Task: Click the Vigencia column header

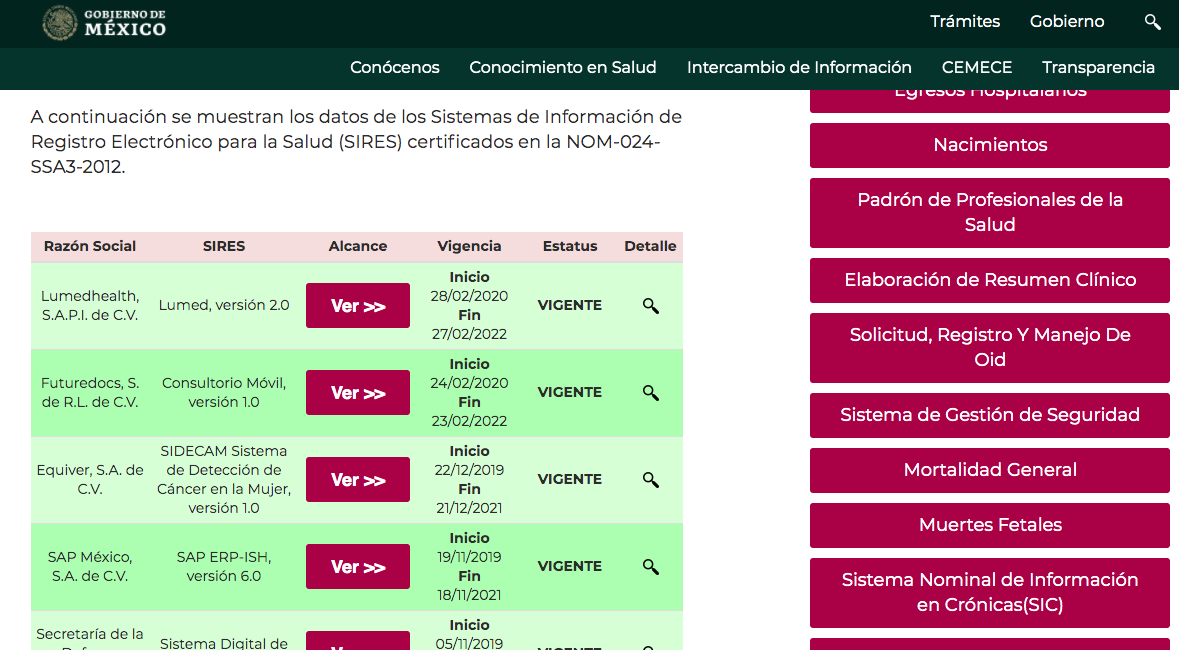Action: coord(469,246)
